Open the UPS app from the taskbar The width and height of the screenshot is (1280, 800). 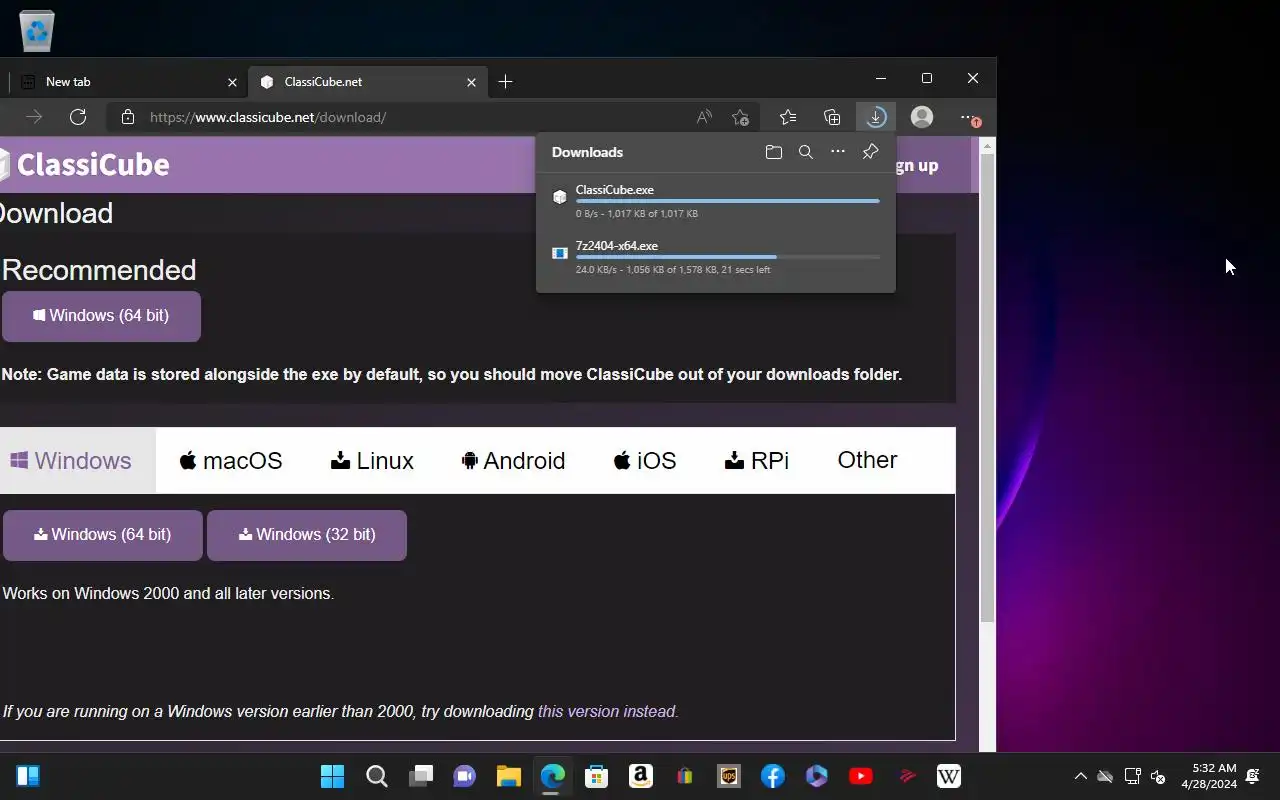728,776
